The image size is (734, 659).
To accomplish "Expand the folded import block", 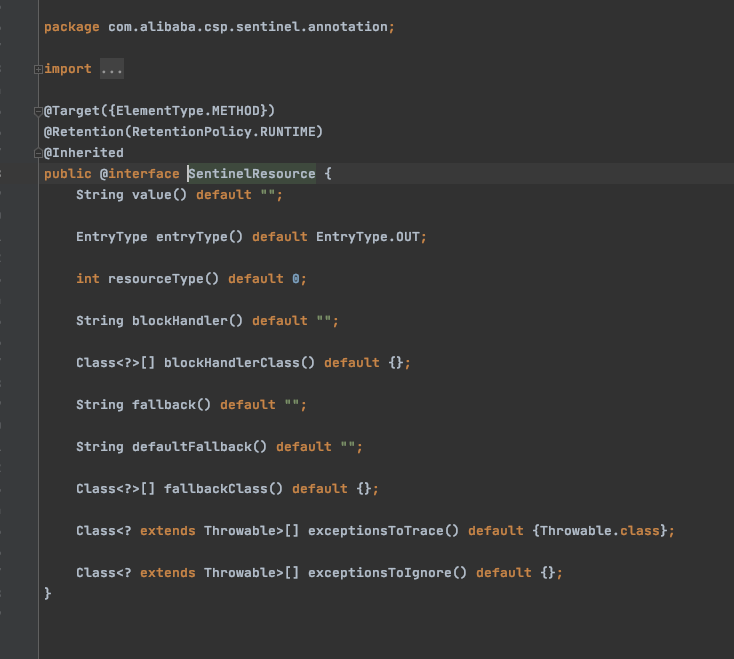I will (38, 69).
